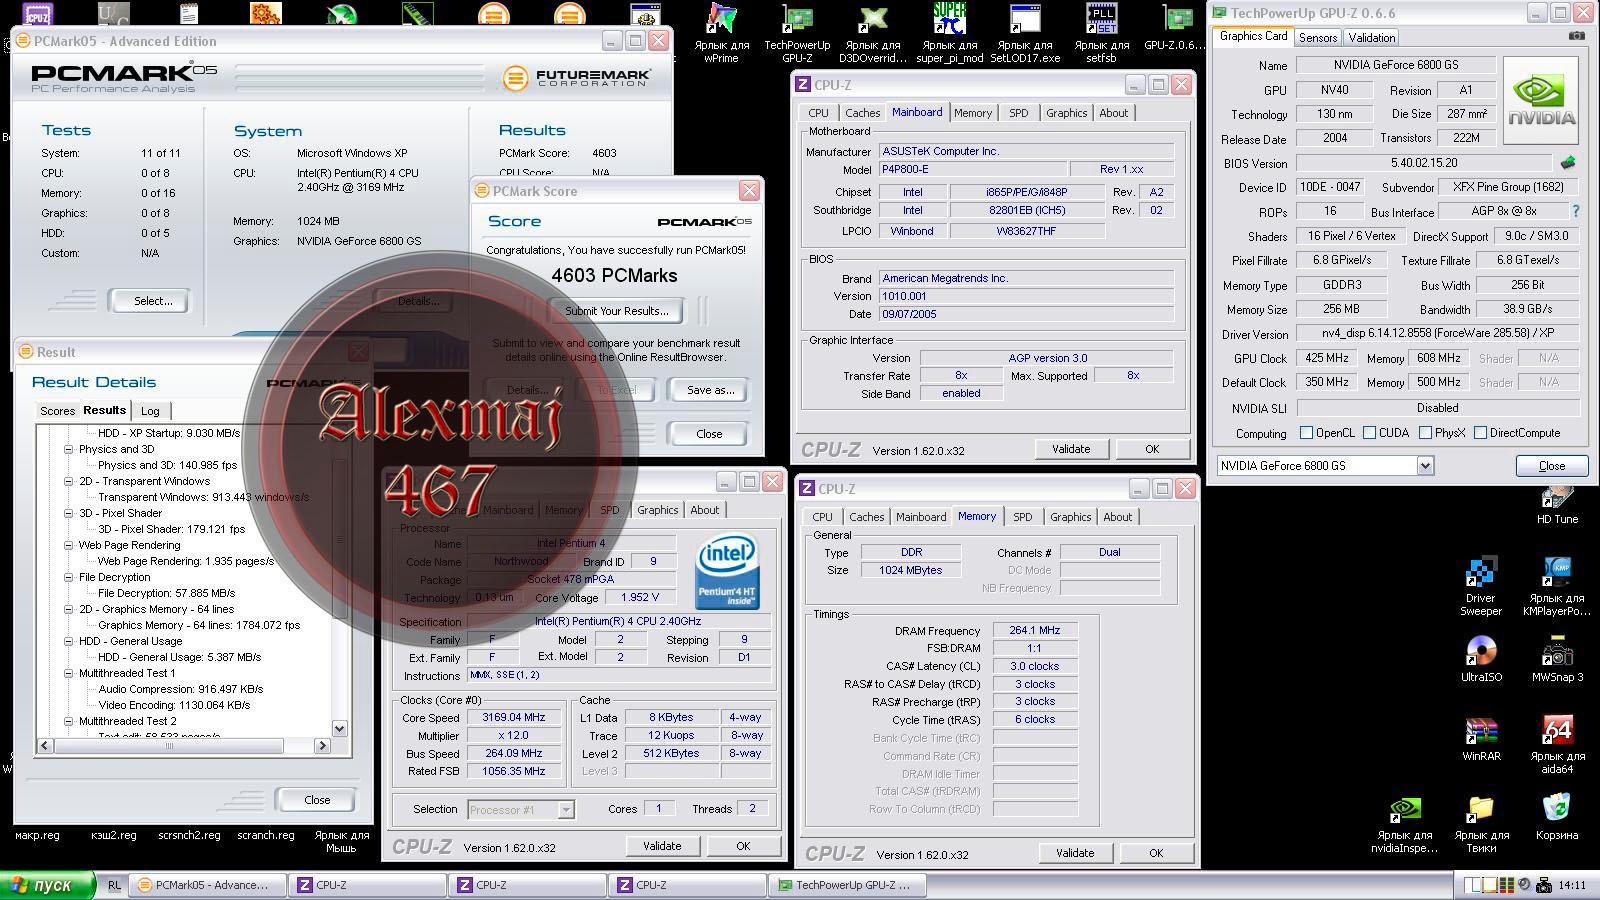This screenshot has height=900, width=1600.
Task: Open the D3DOverrider desktop shortcut
Action: 873,32
